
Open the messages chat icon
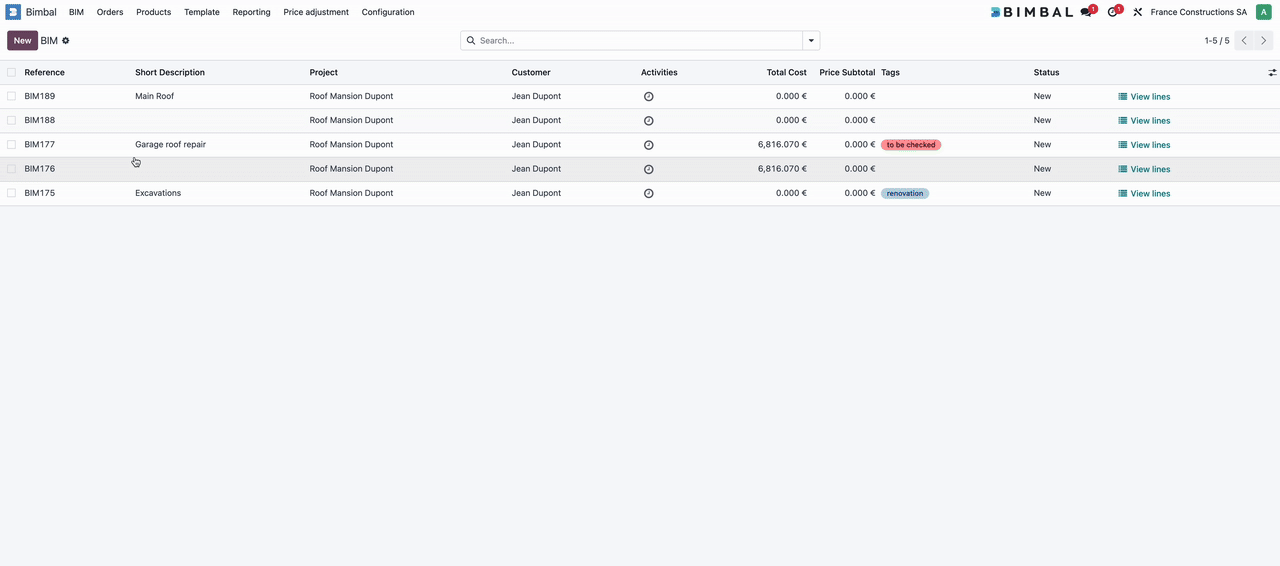(x=1086, y=12)
